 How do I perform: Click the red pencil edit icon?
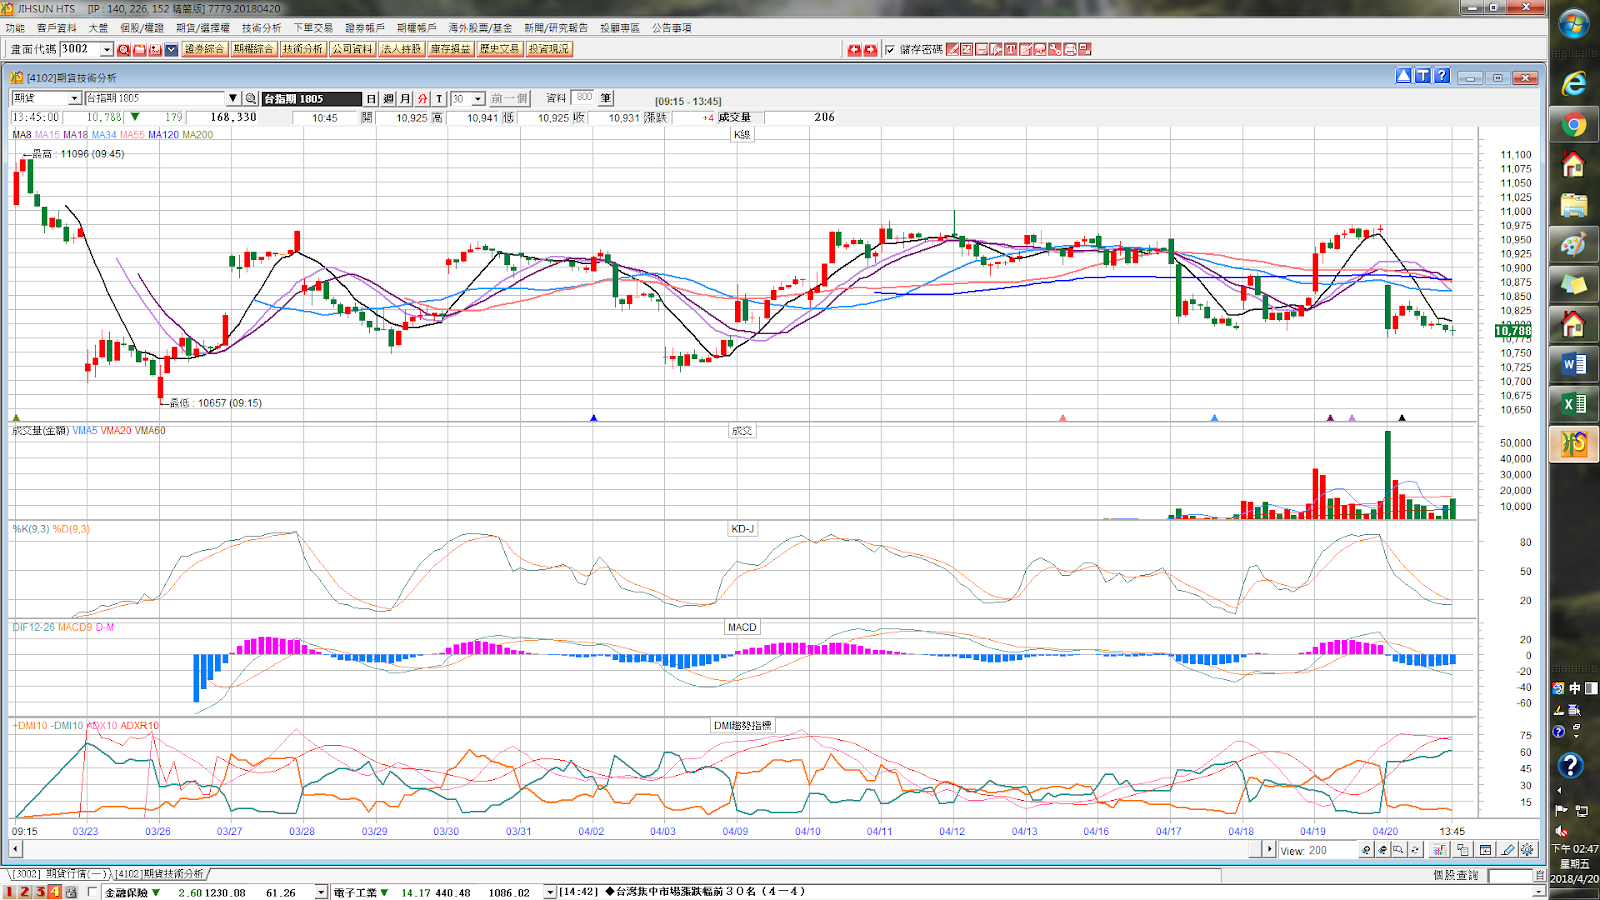tap(953, 49)
